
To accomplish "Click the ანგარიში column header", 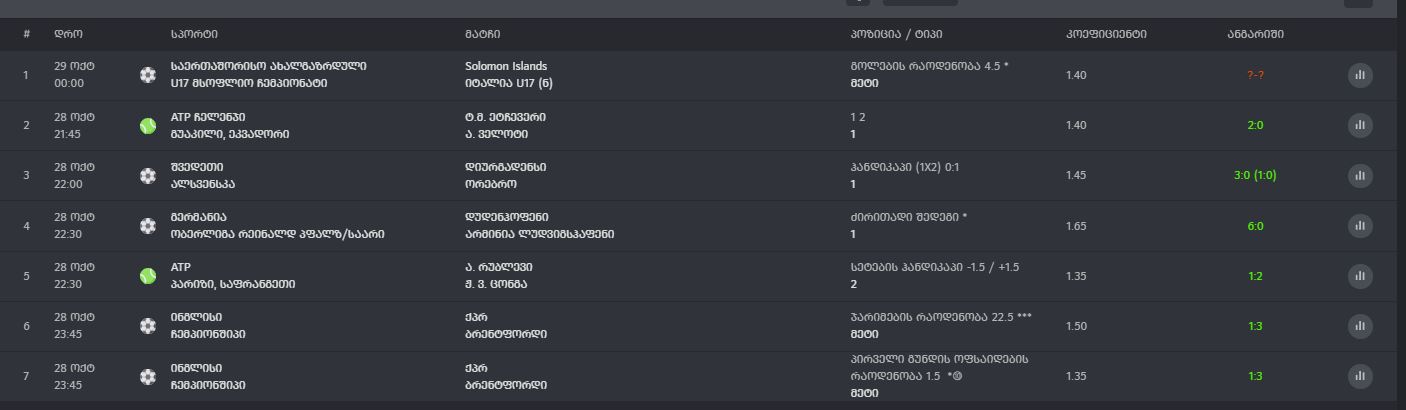I will tap(1255, 34).
